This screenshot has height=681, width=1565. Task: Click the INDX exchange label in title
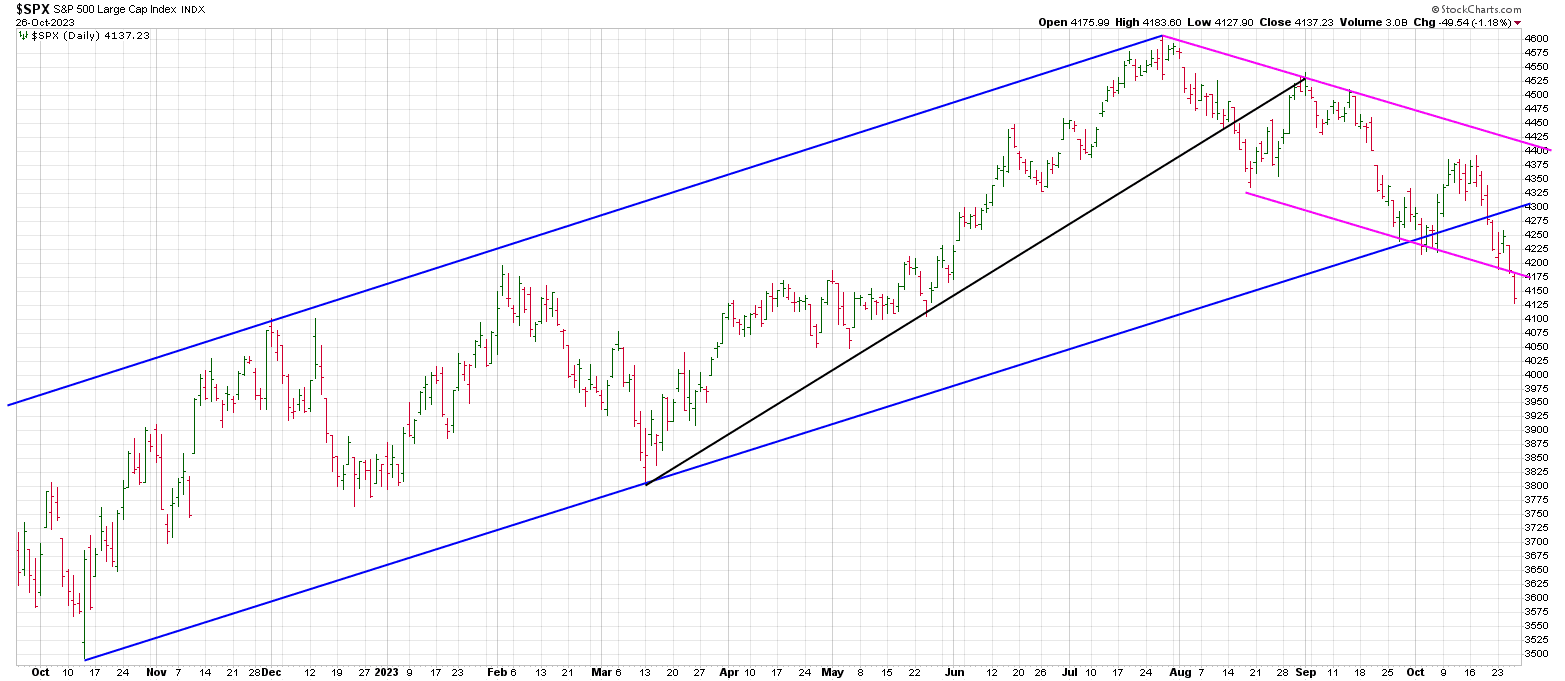click(x=194, y=10)
